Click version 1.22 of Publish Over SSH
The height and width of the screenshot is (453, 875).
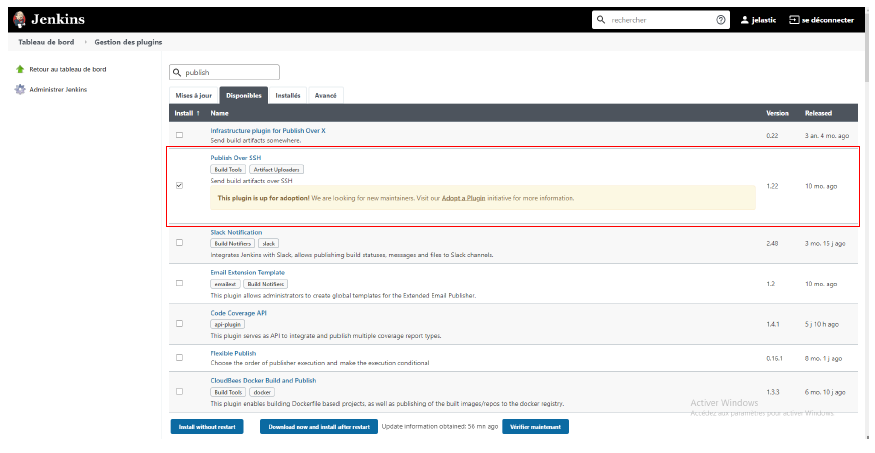772,186
